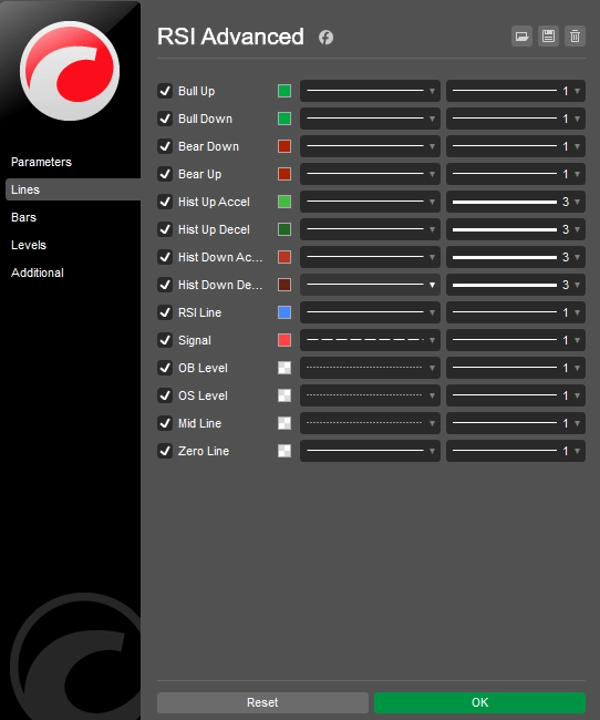Change the Hist Up Decel color swatch

click(284, 229)
